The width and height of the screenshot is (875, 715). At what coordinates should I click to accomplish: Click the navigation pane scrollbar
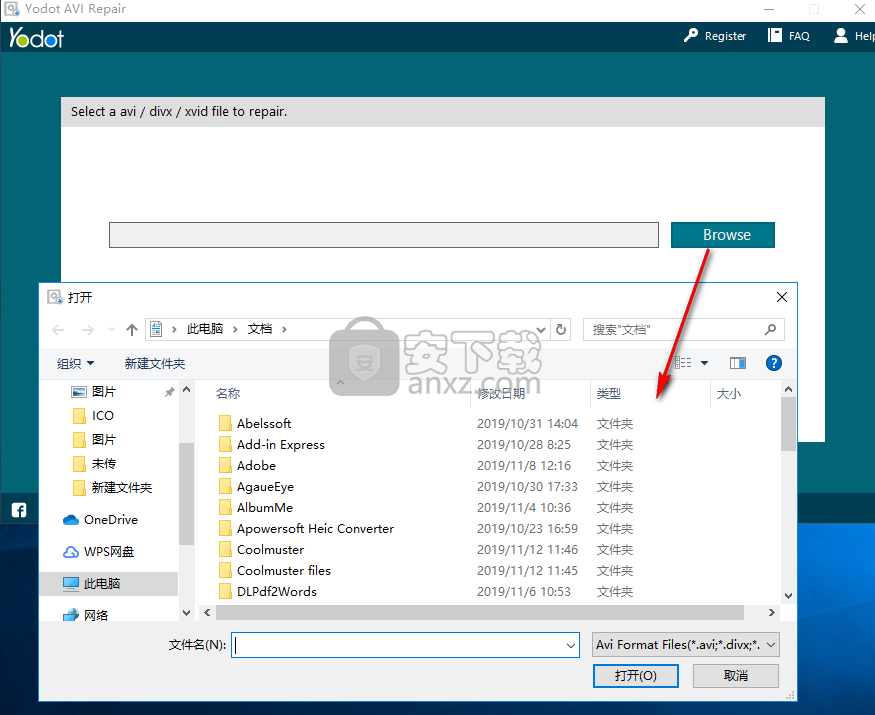186,494
